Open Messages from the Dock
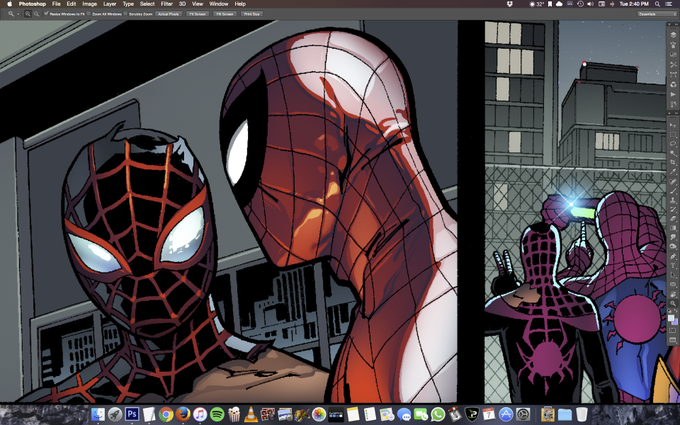 (x=404, y=414)
